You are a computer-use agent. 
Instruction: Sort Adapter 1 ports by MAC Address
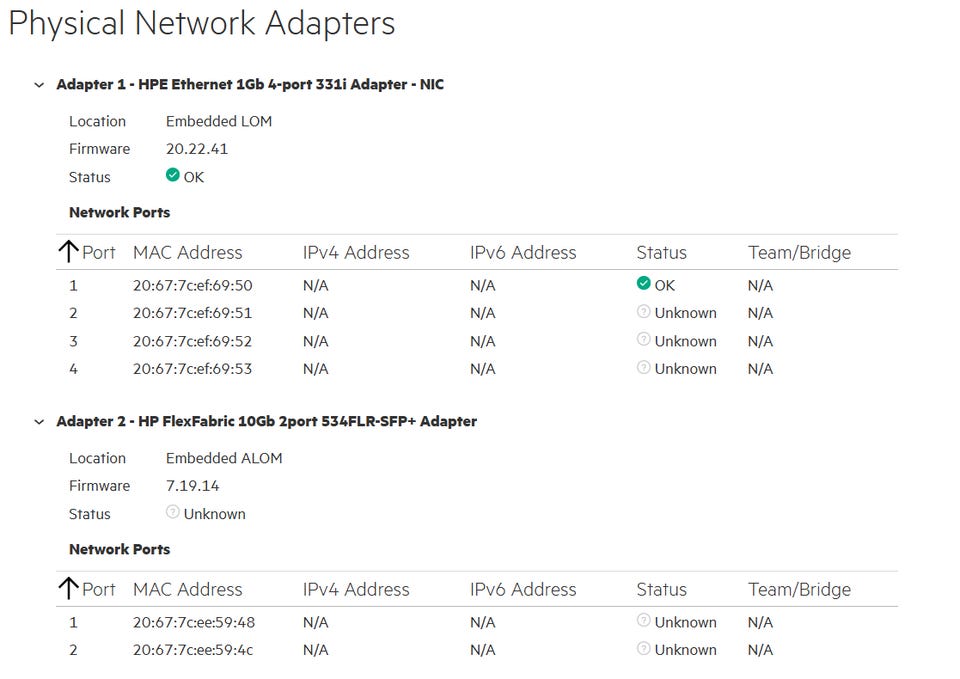tap(187, 252)
